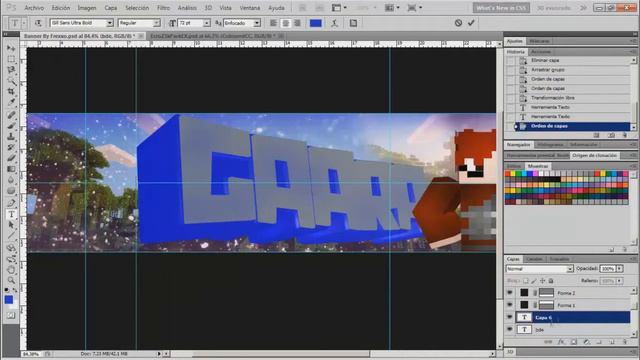Open the Filtro menu
640x360 pixels.
(x=163, y=8)
